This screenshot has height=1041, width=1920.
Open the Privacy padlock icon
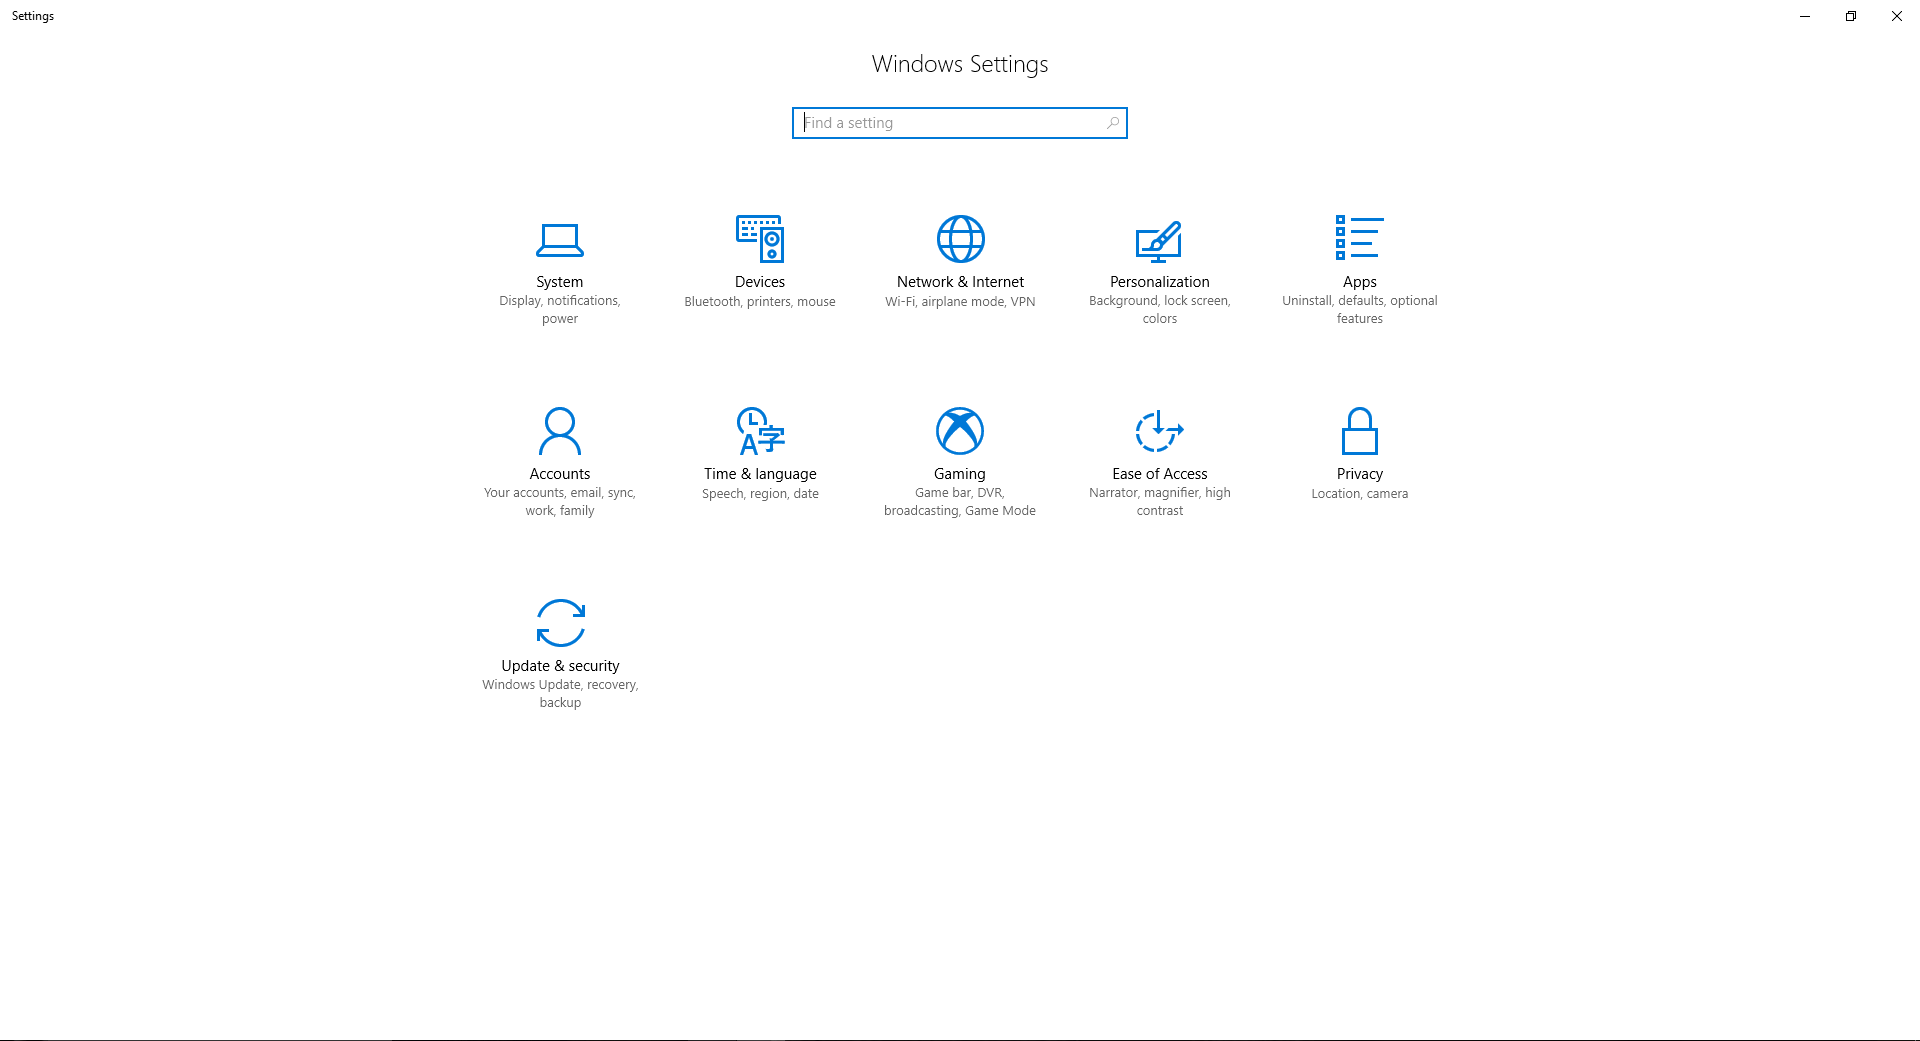coord(1360,431)
